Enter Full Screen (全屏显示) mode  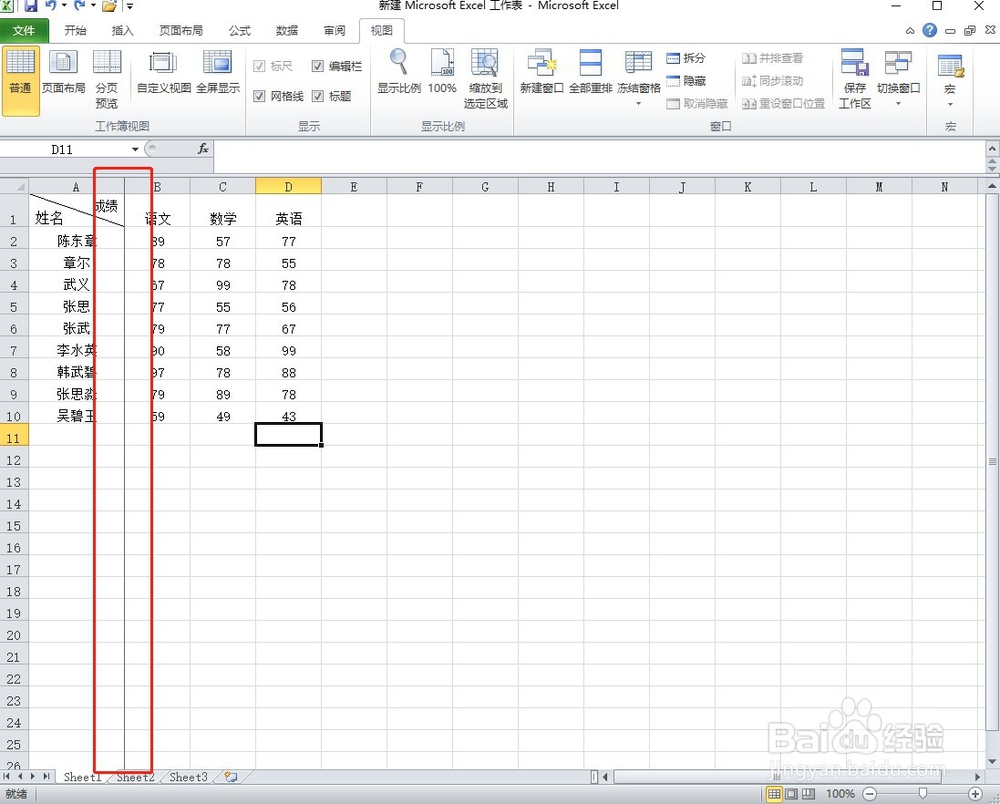pyautogui.click(x=218, y=73)
